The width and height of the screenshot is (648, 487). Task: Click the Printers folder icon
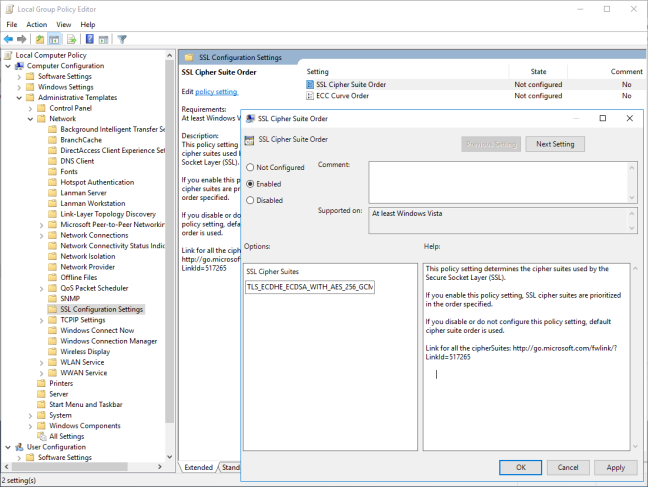pos(41,383)
